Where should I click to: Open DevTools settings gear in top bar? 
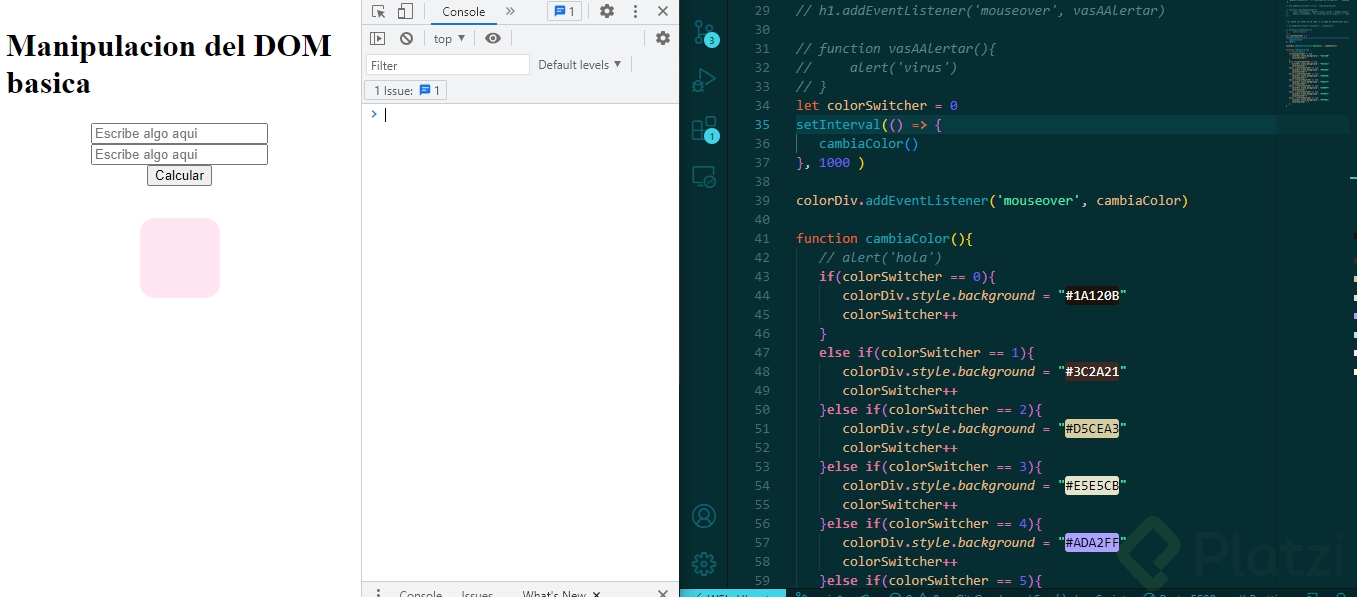click(x=607, y=12)
